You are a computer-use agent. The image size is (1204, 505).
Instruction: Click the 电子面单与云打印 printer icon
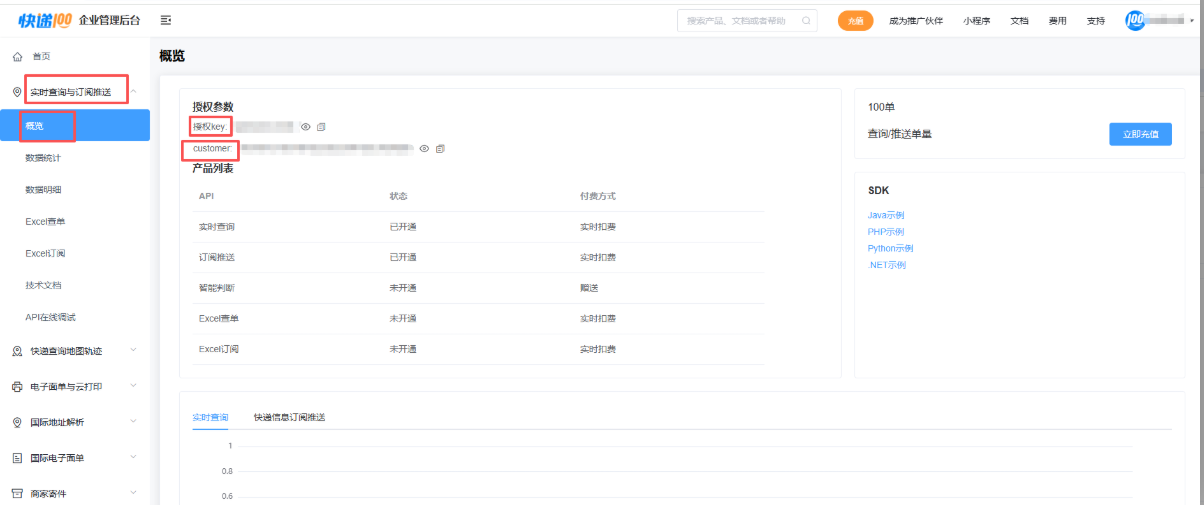click(17, 387)
